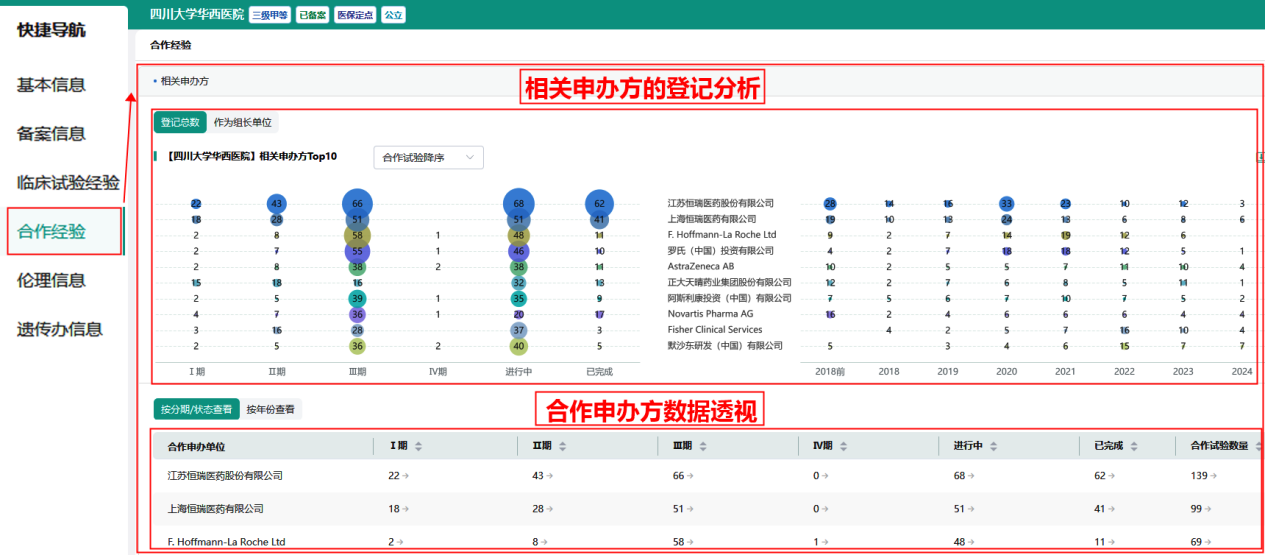
Task: Switch to the 作为组长单位 view
Action: pos(242,122)
